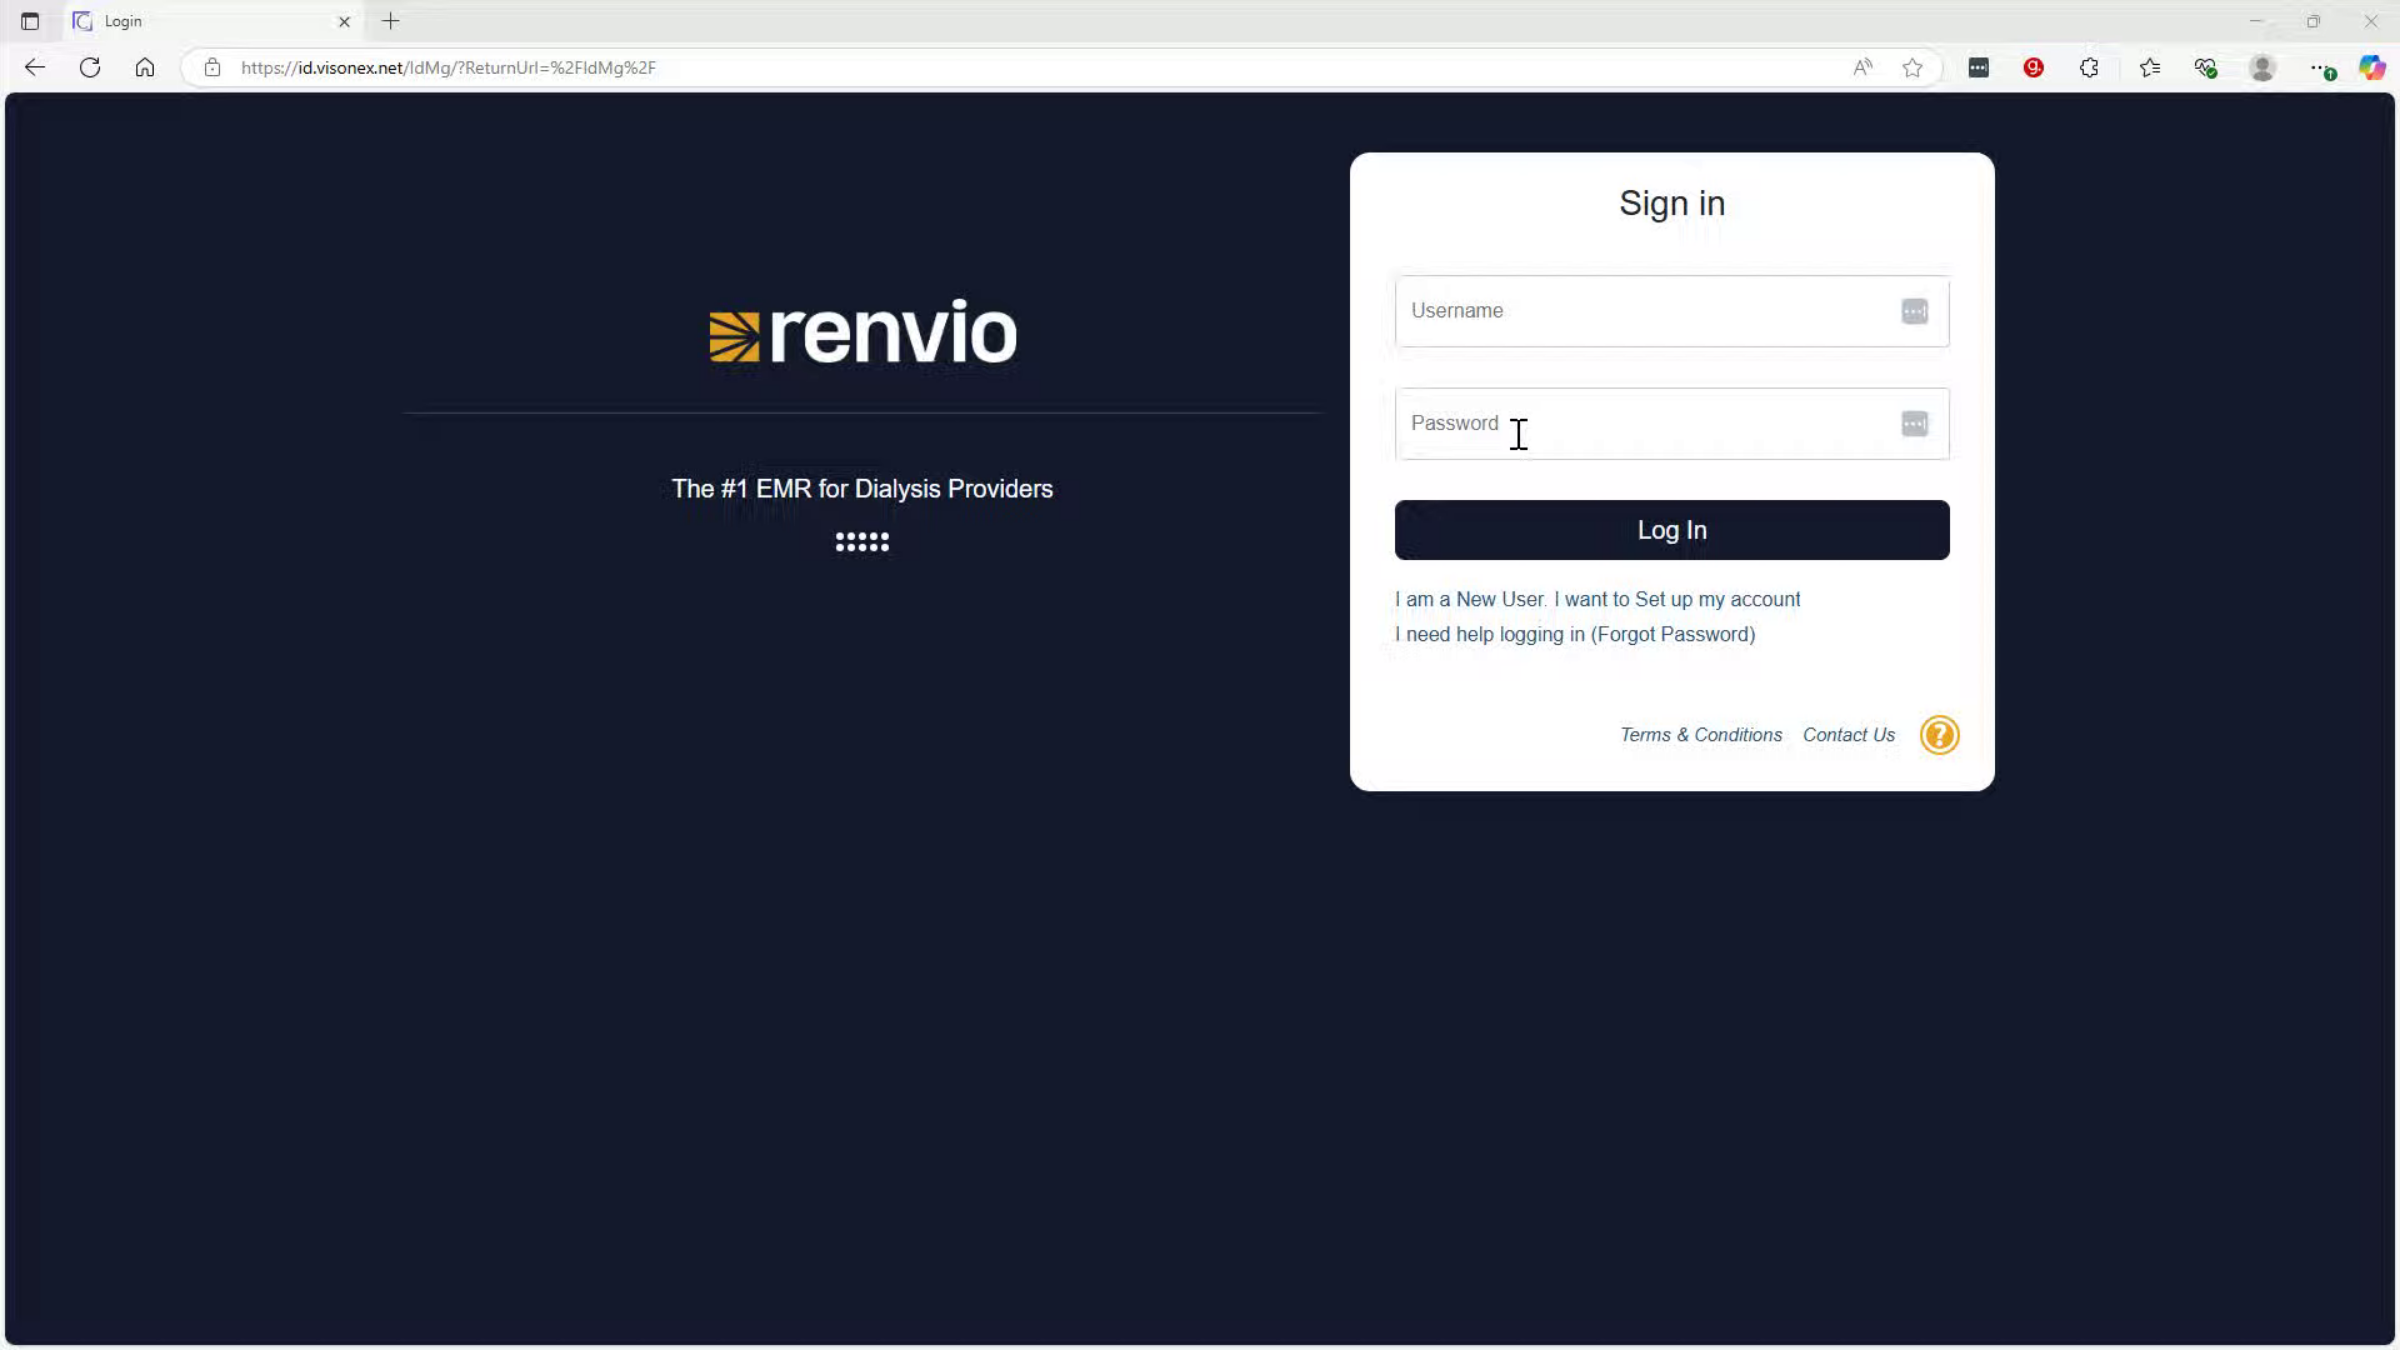Open the user profile avatar
The height and width of the screenshot is (1350, 2400).
pos(2262,67)
